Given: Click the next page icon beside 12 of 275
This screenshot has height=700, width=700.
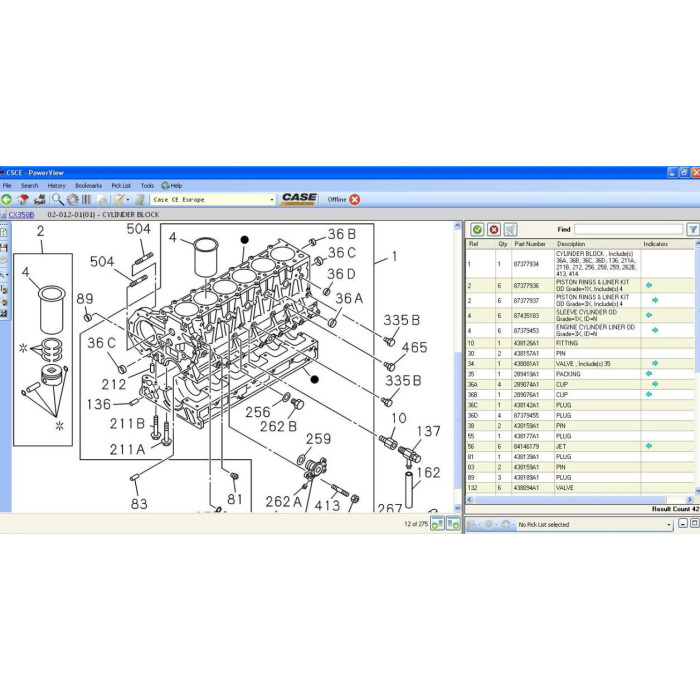Looking at the screenshot, I should click(x=453, y=524).
